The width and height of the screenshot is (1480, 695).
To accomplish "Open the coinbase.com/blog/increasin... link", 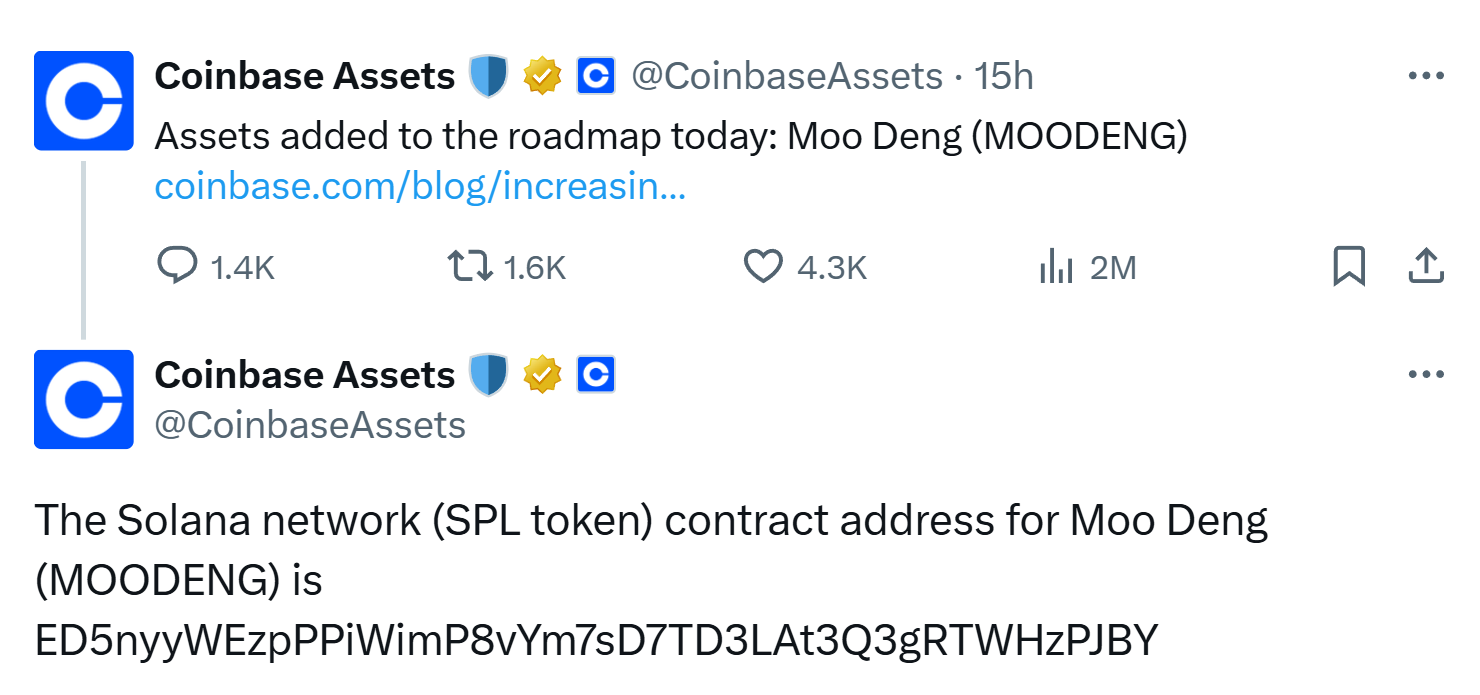I will tap(420, 186).
